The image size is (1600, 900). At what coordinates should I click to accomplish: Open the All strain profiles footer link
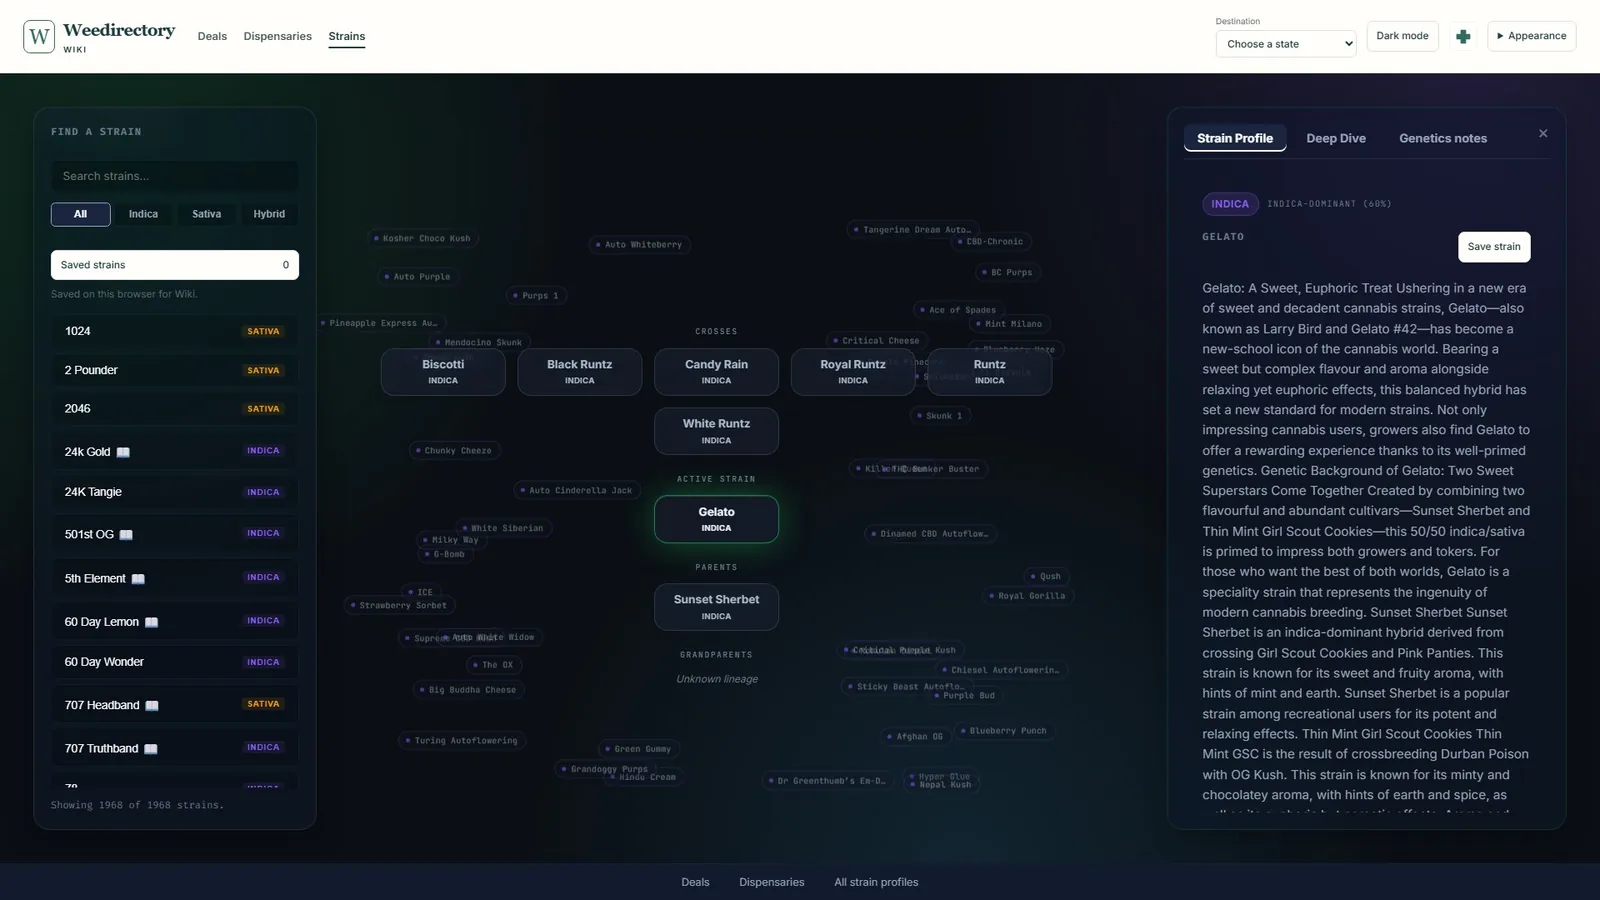pos(876,882)
